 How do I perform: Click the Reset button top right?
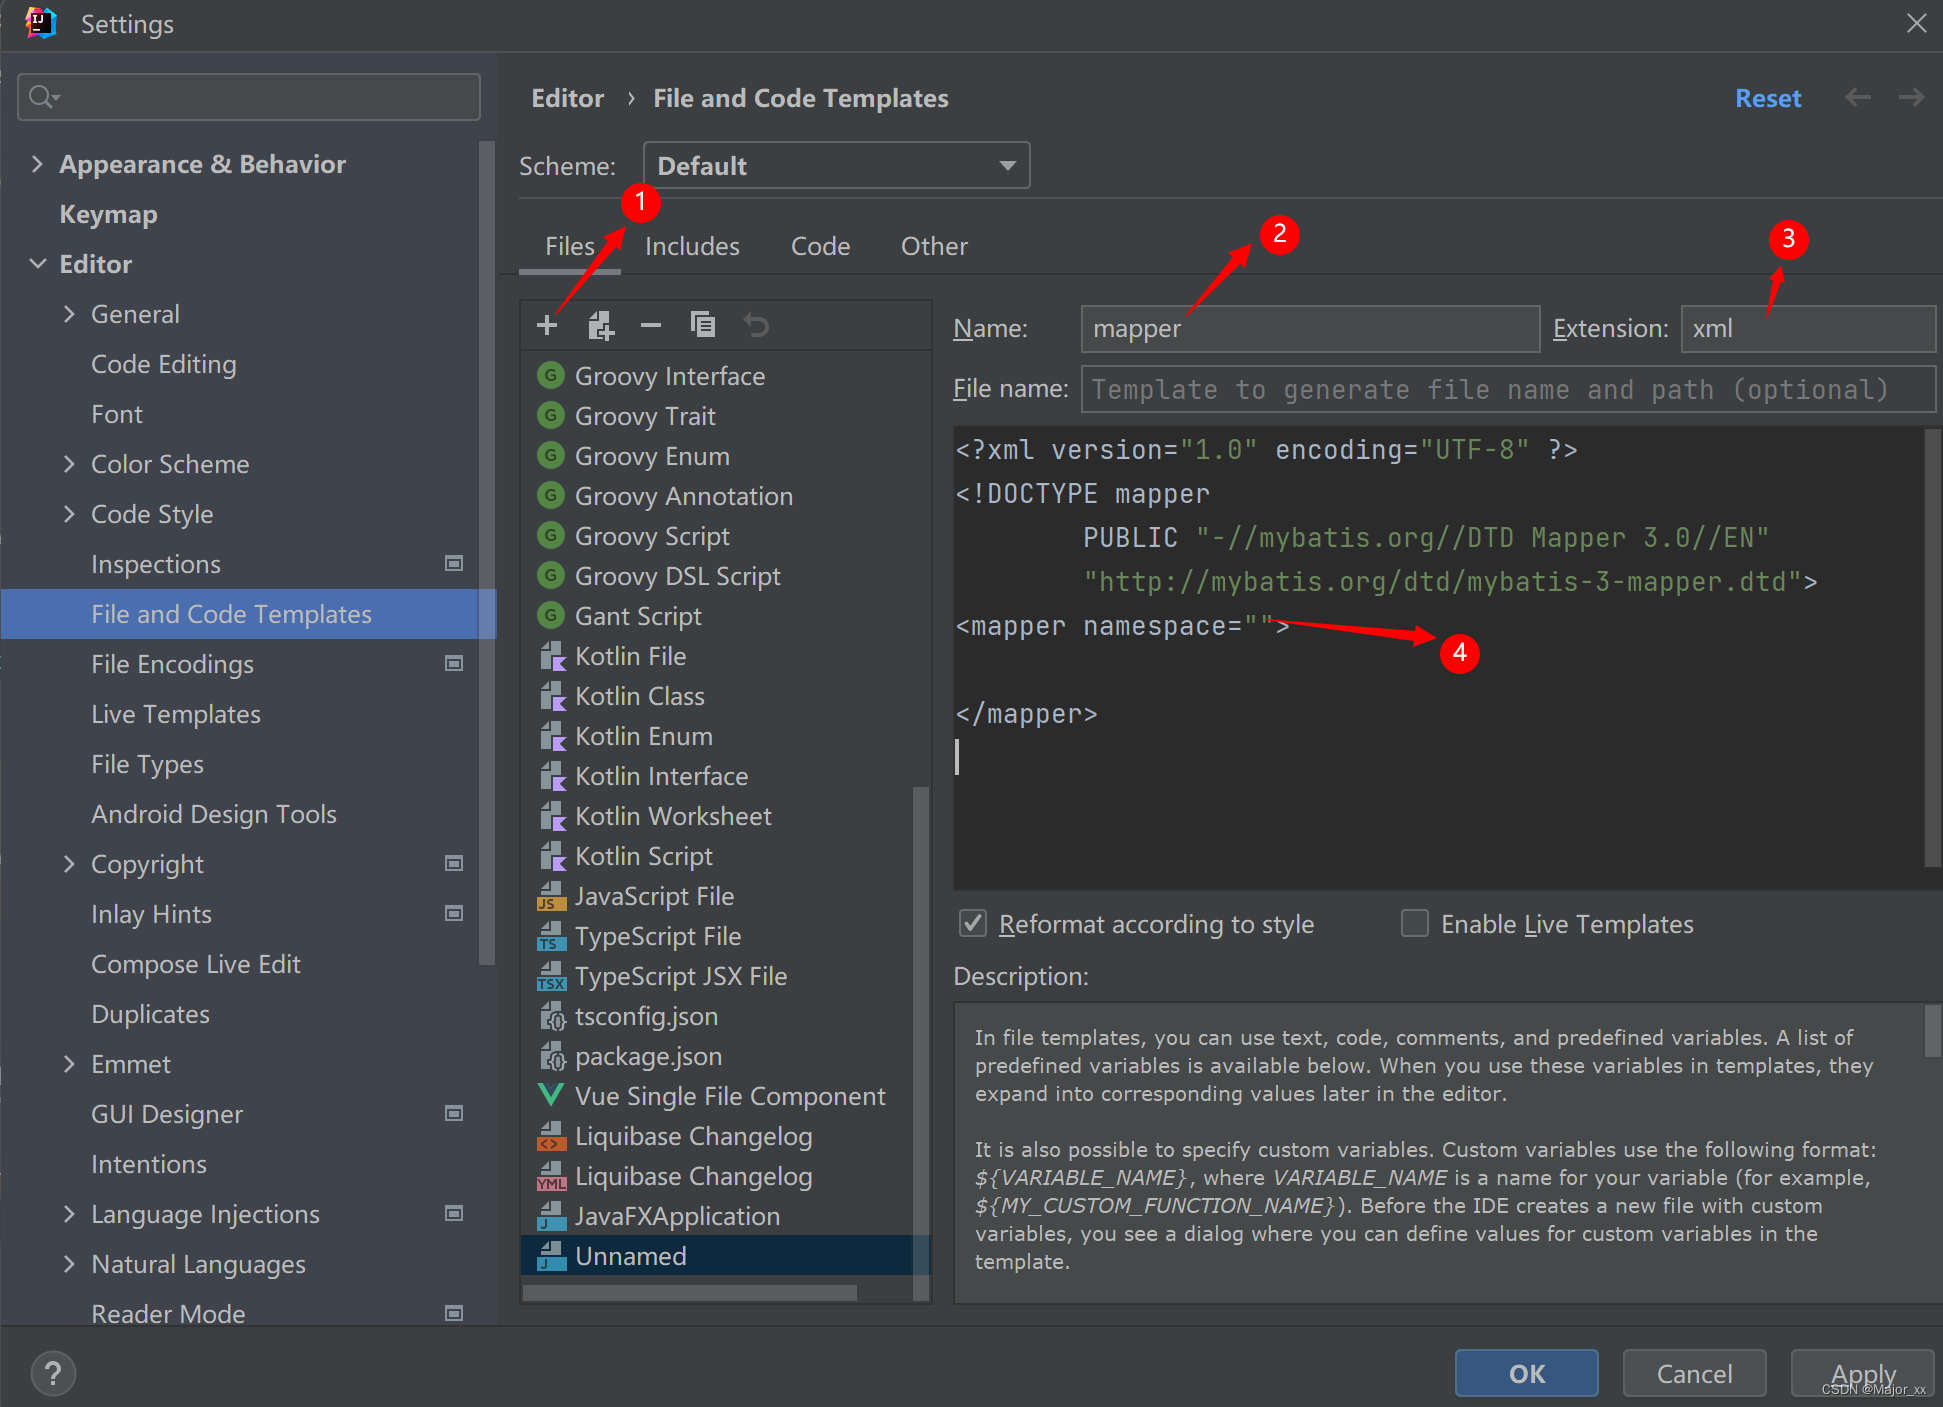pos(1770,98)
